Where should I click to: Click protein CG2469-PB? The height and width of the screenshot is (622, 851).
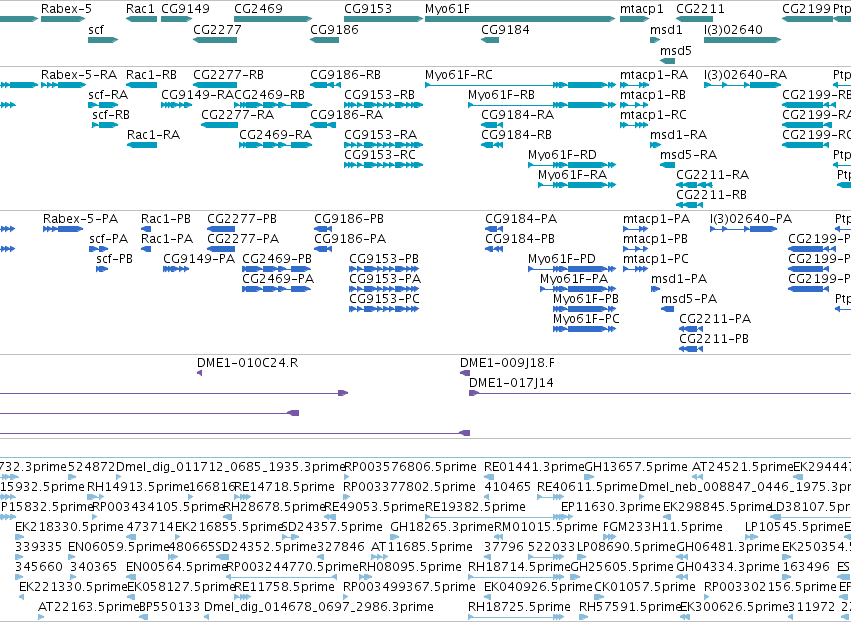tap(276, 269)
